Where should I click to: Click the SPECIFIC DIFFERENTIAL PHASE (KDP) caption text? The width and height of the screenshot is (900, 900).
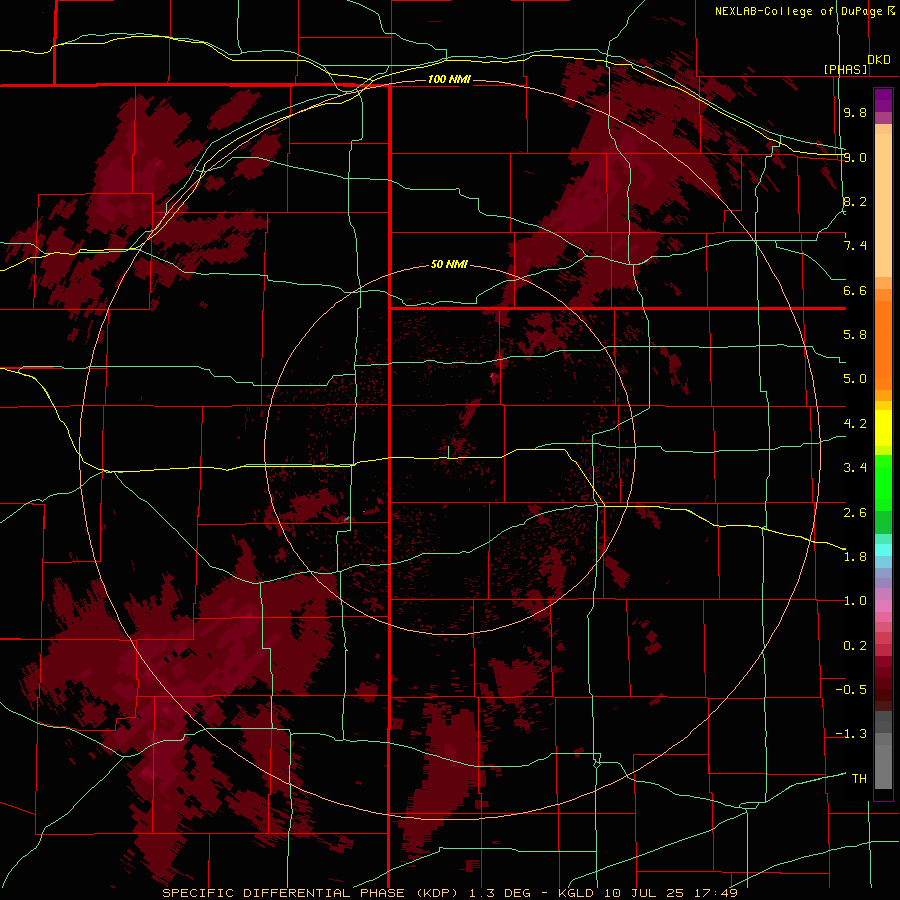tap(313, 893)
